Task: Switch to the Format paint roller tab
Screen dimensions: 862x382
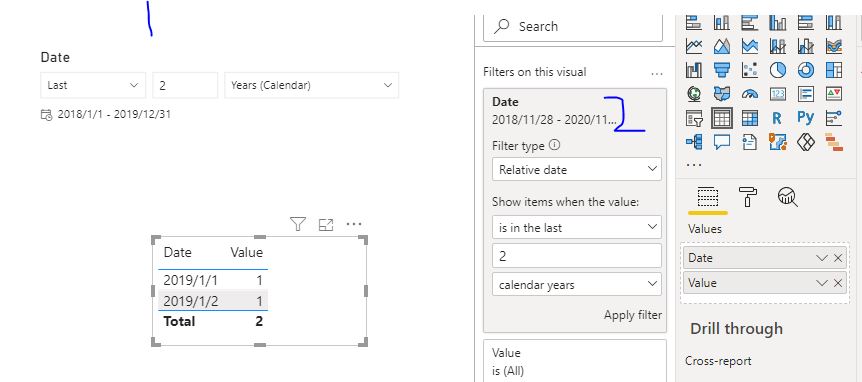Action: pos(748,196)
